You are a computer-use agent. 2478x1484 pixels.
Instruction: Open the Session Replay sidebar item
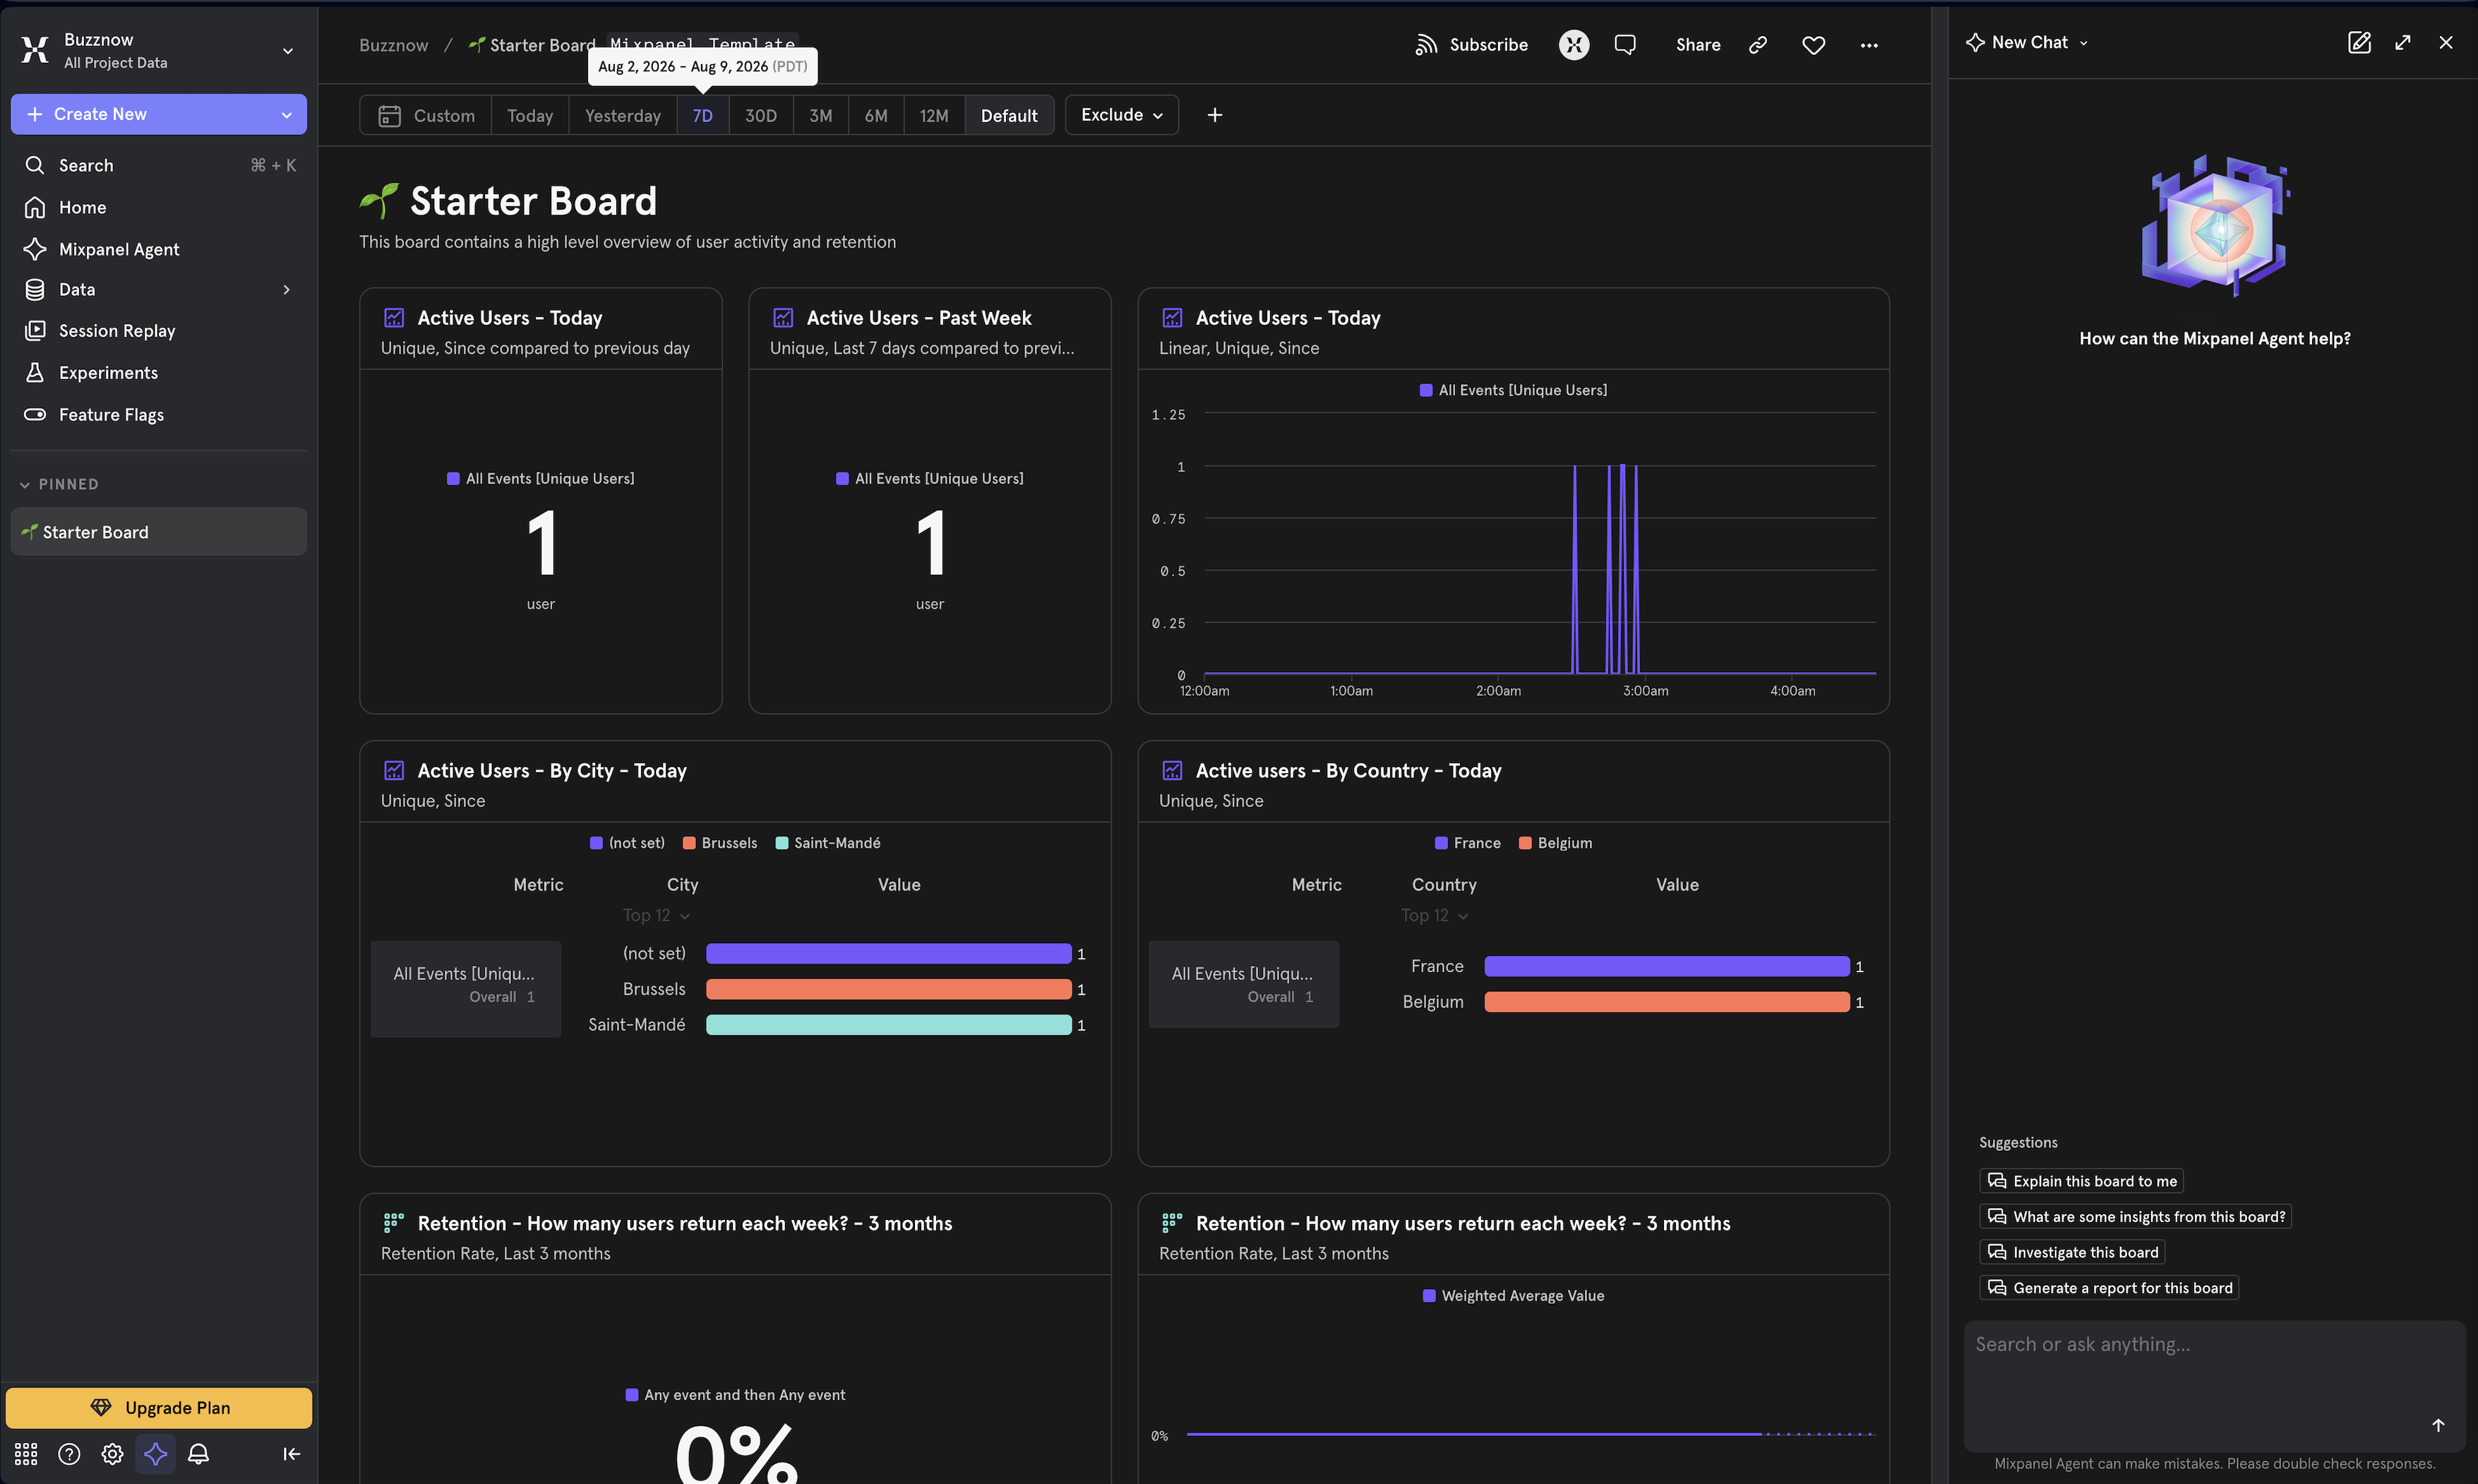point(158,331)
